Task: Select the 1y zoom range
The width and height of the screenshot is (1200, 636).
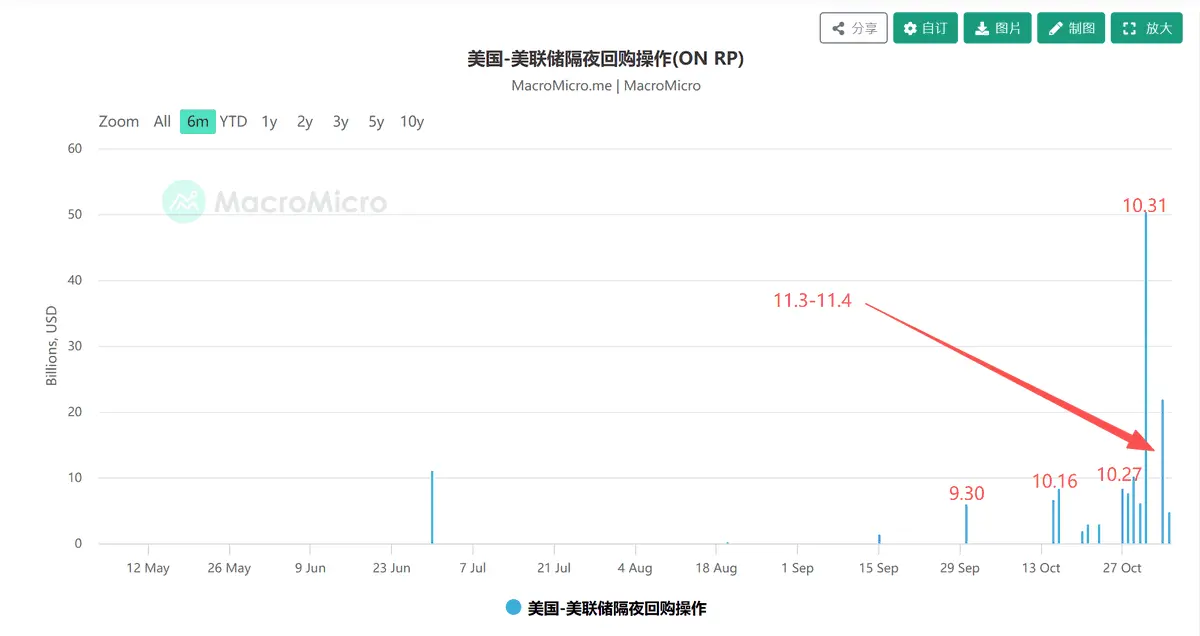Action: pos(269,121)
